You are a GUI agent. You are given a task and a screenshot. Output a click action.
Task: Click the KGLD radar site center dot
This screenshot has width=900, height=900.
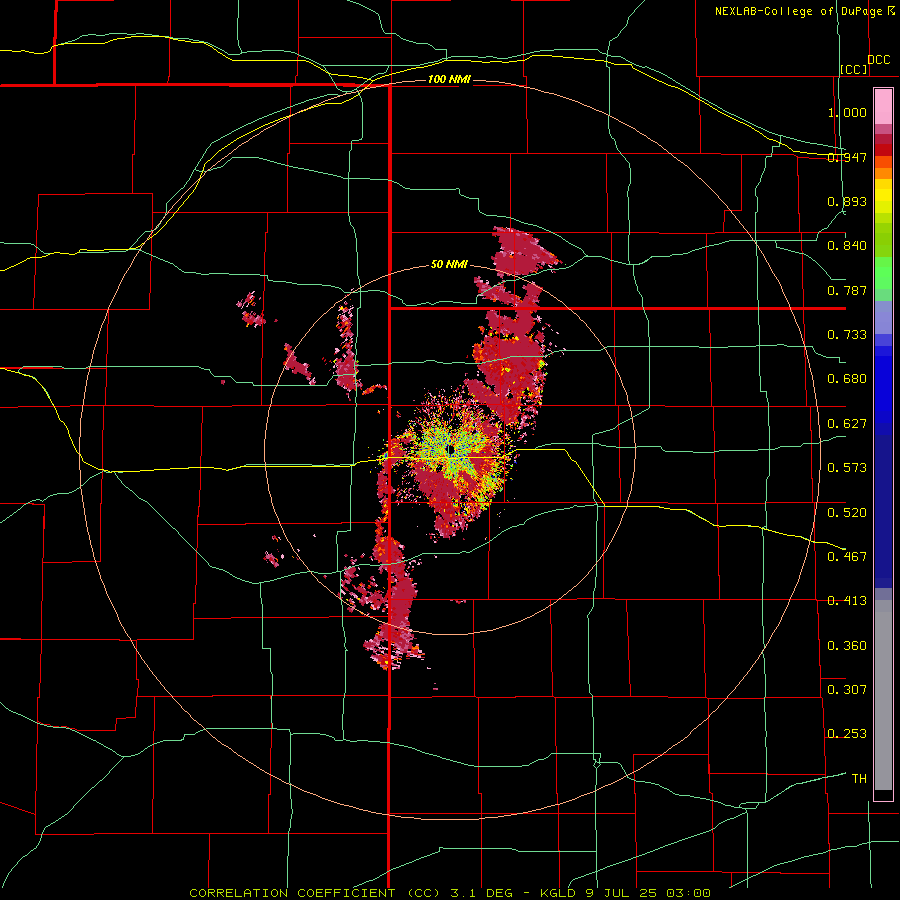click(x=451, y=449)
